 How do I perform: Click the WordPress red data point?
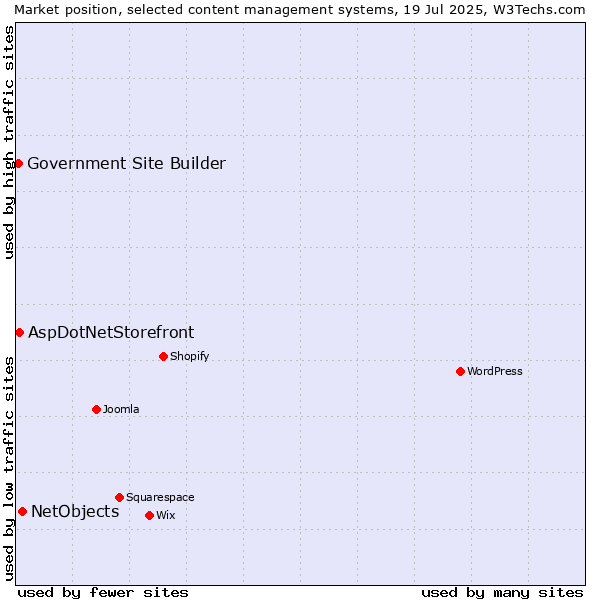(x=460, y=372)
